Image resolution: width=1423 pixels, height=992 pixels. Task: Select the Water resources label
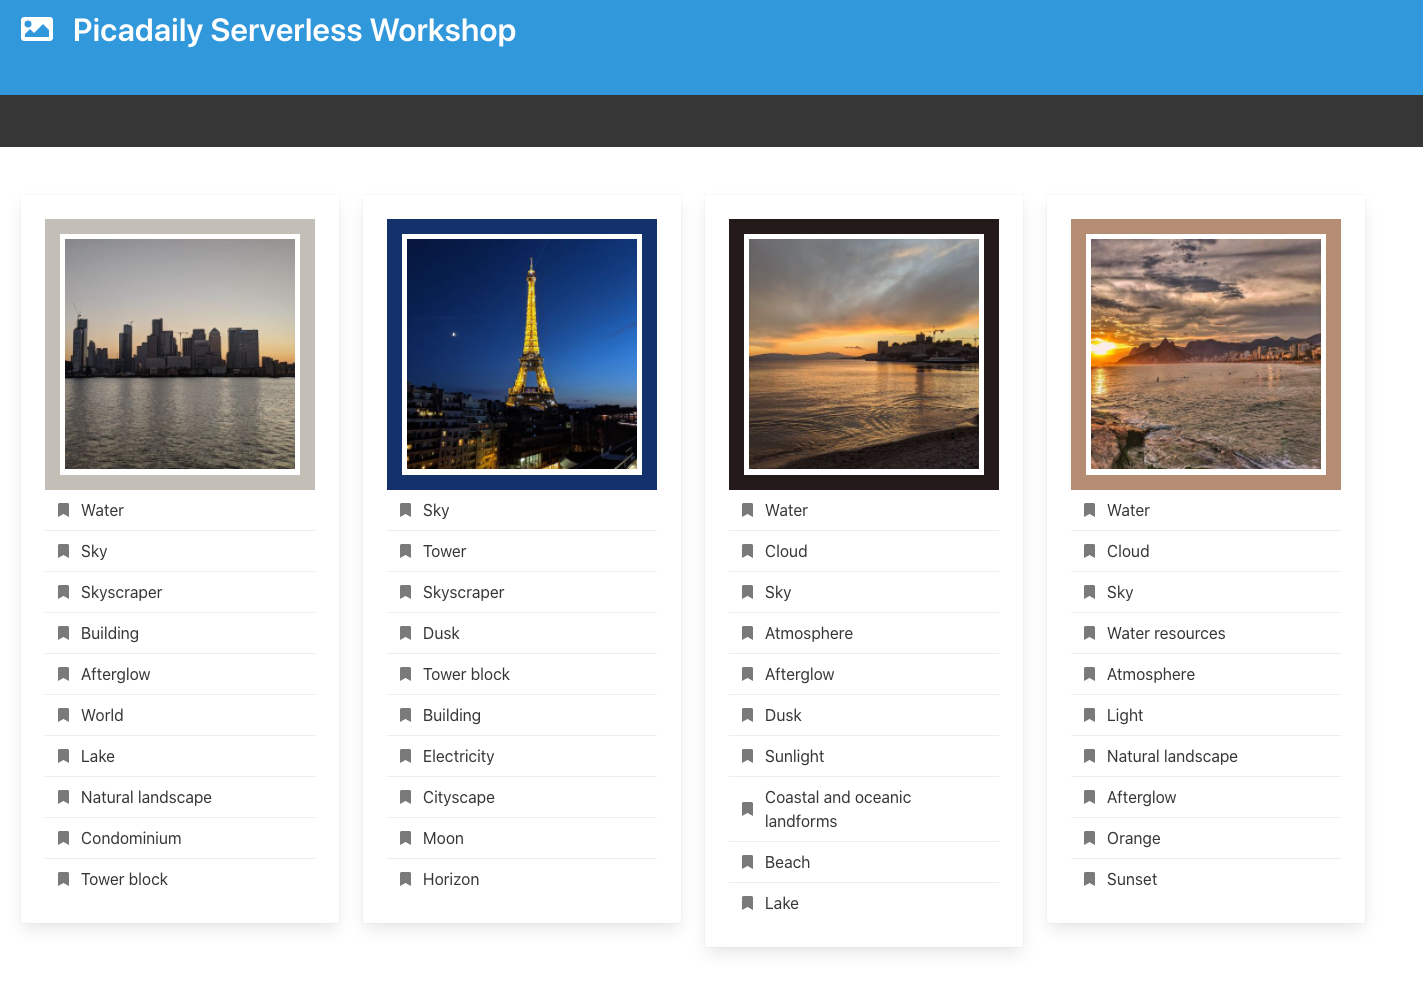pos(1165,633)
